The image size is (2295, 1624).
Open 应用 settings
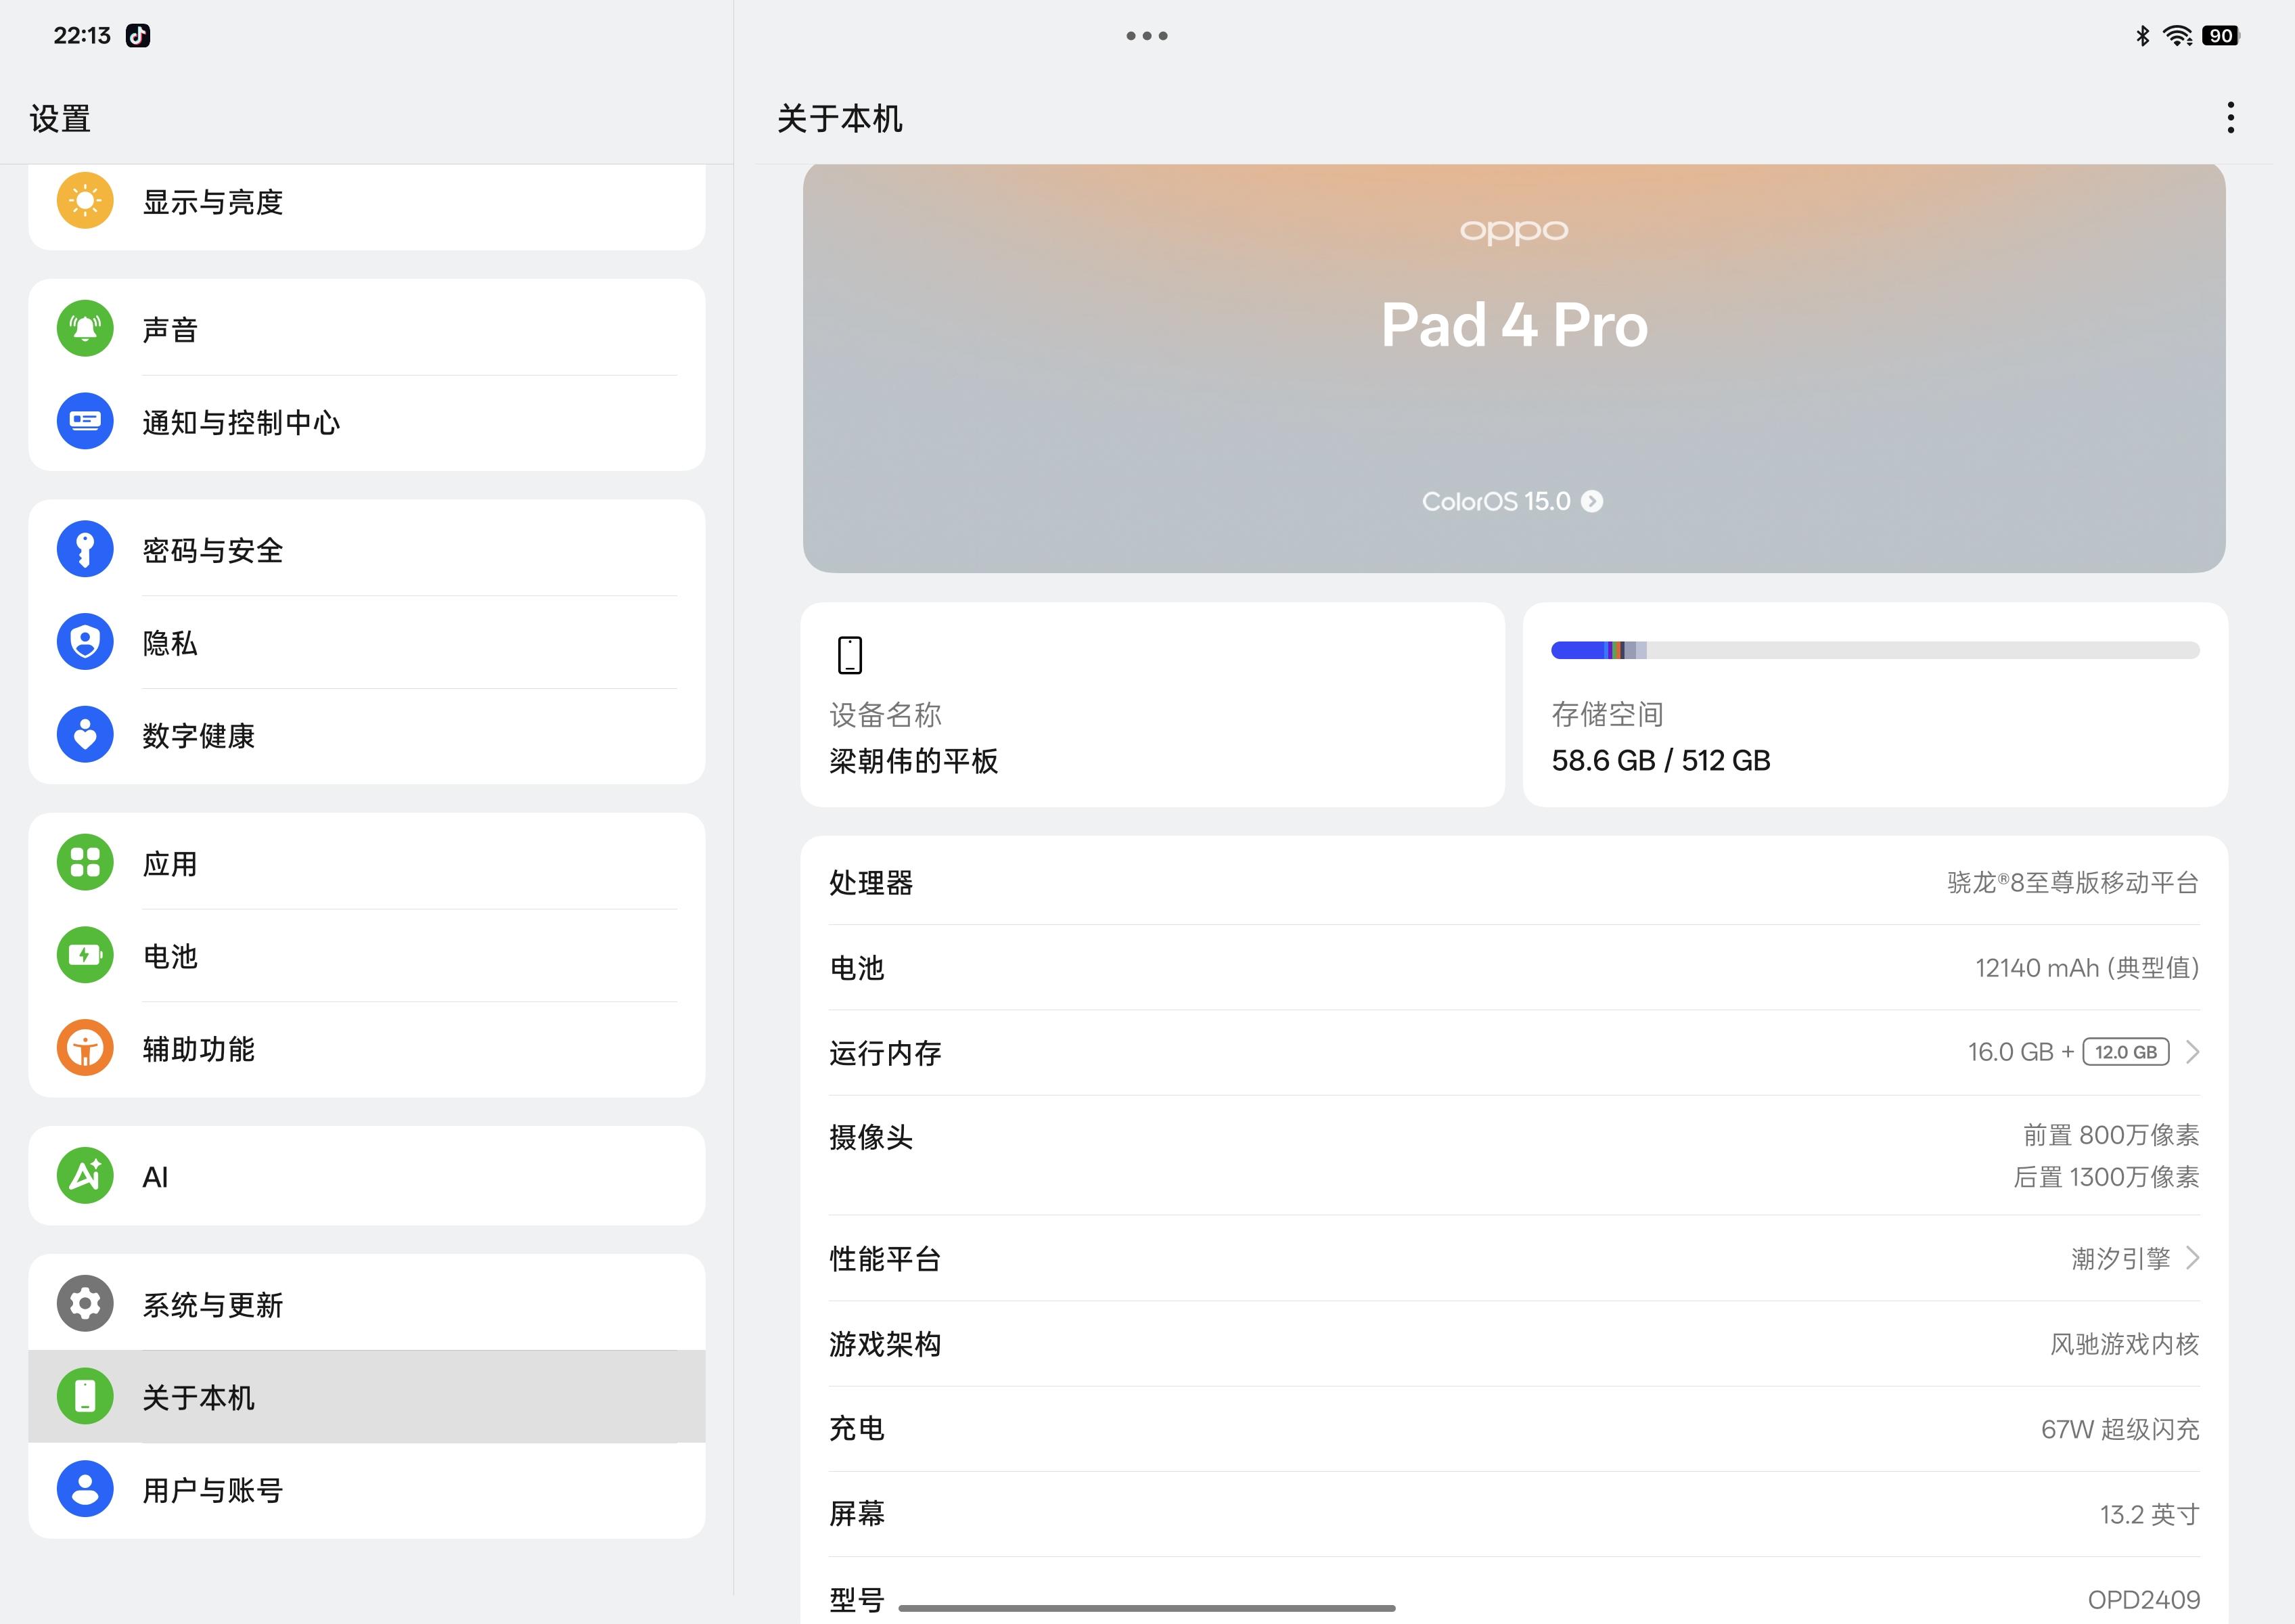pos(367,862)
